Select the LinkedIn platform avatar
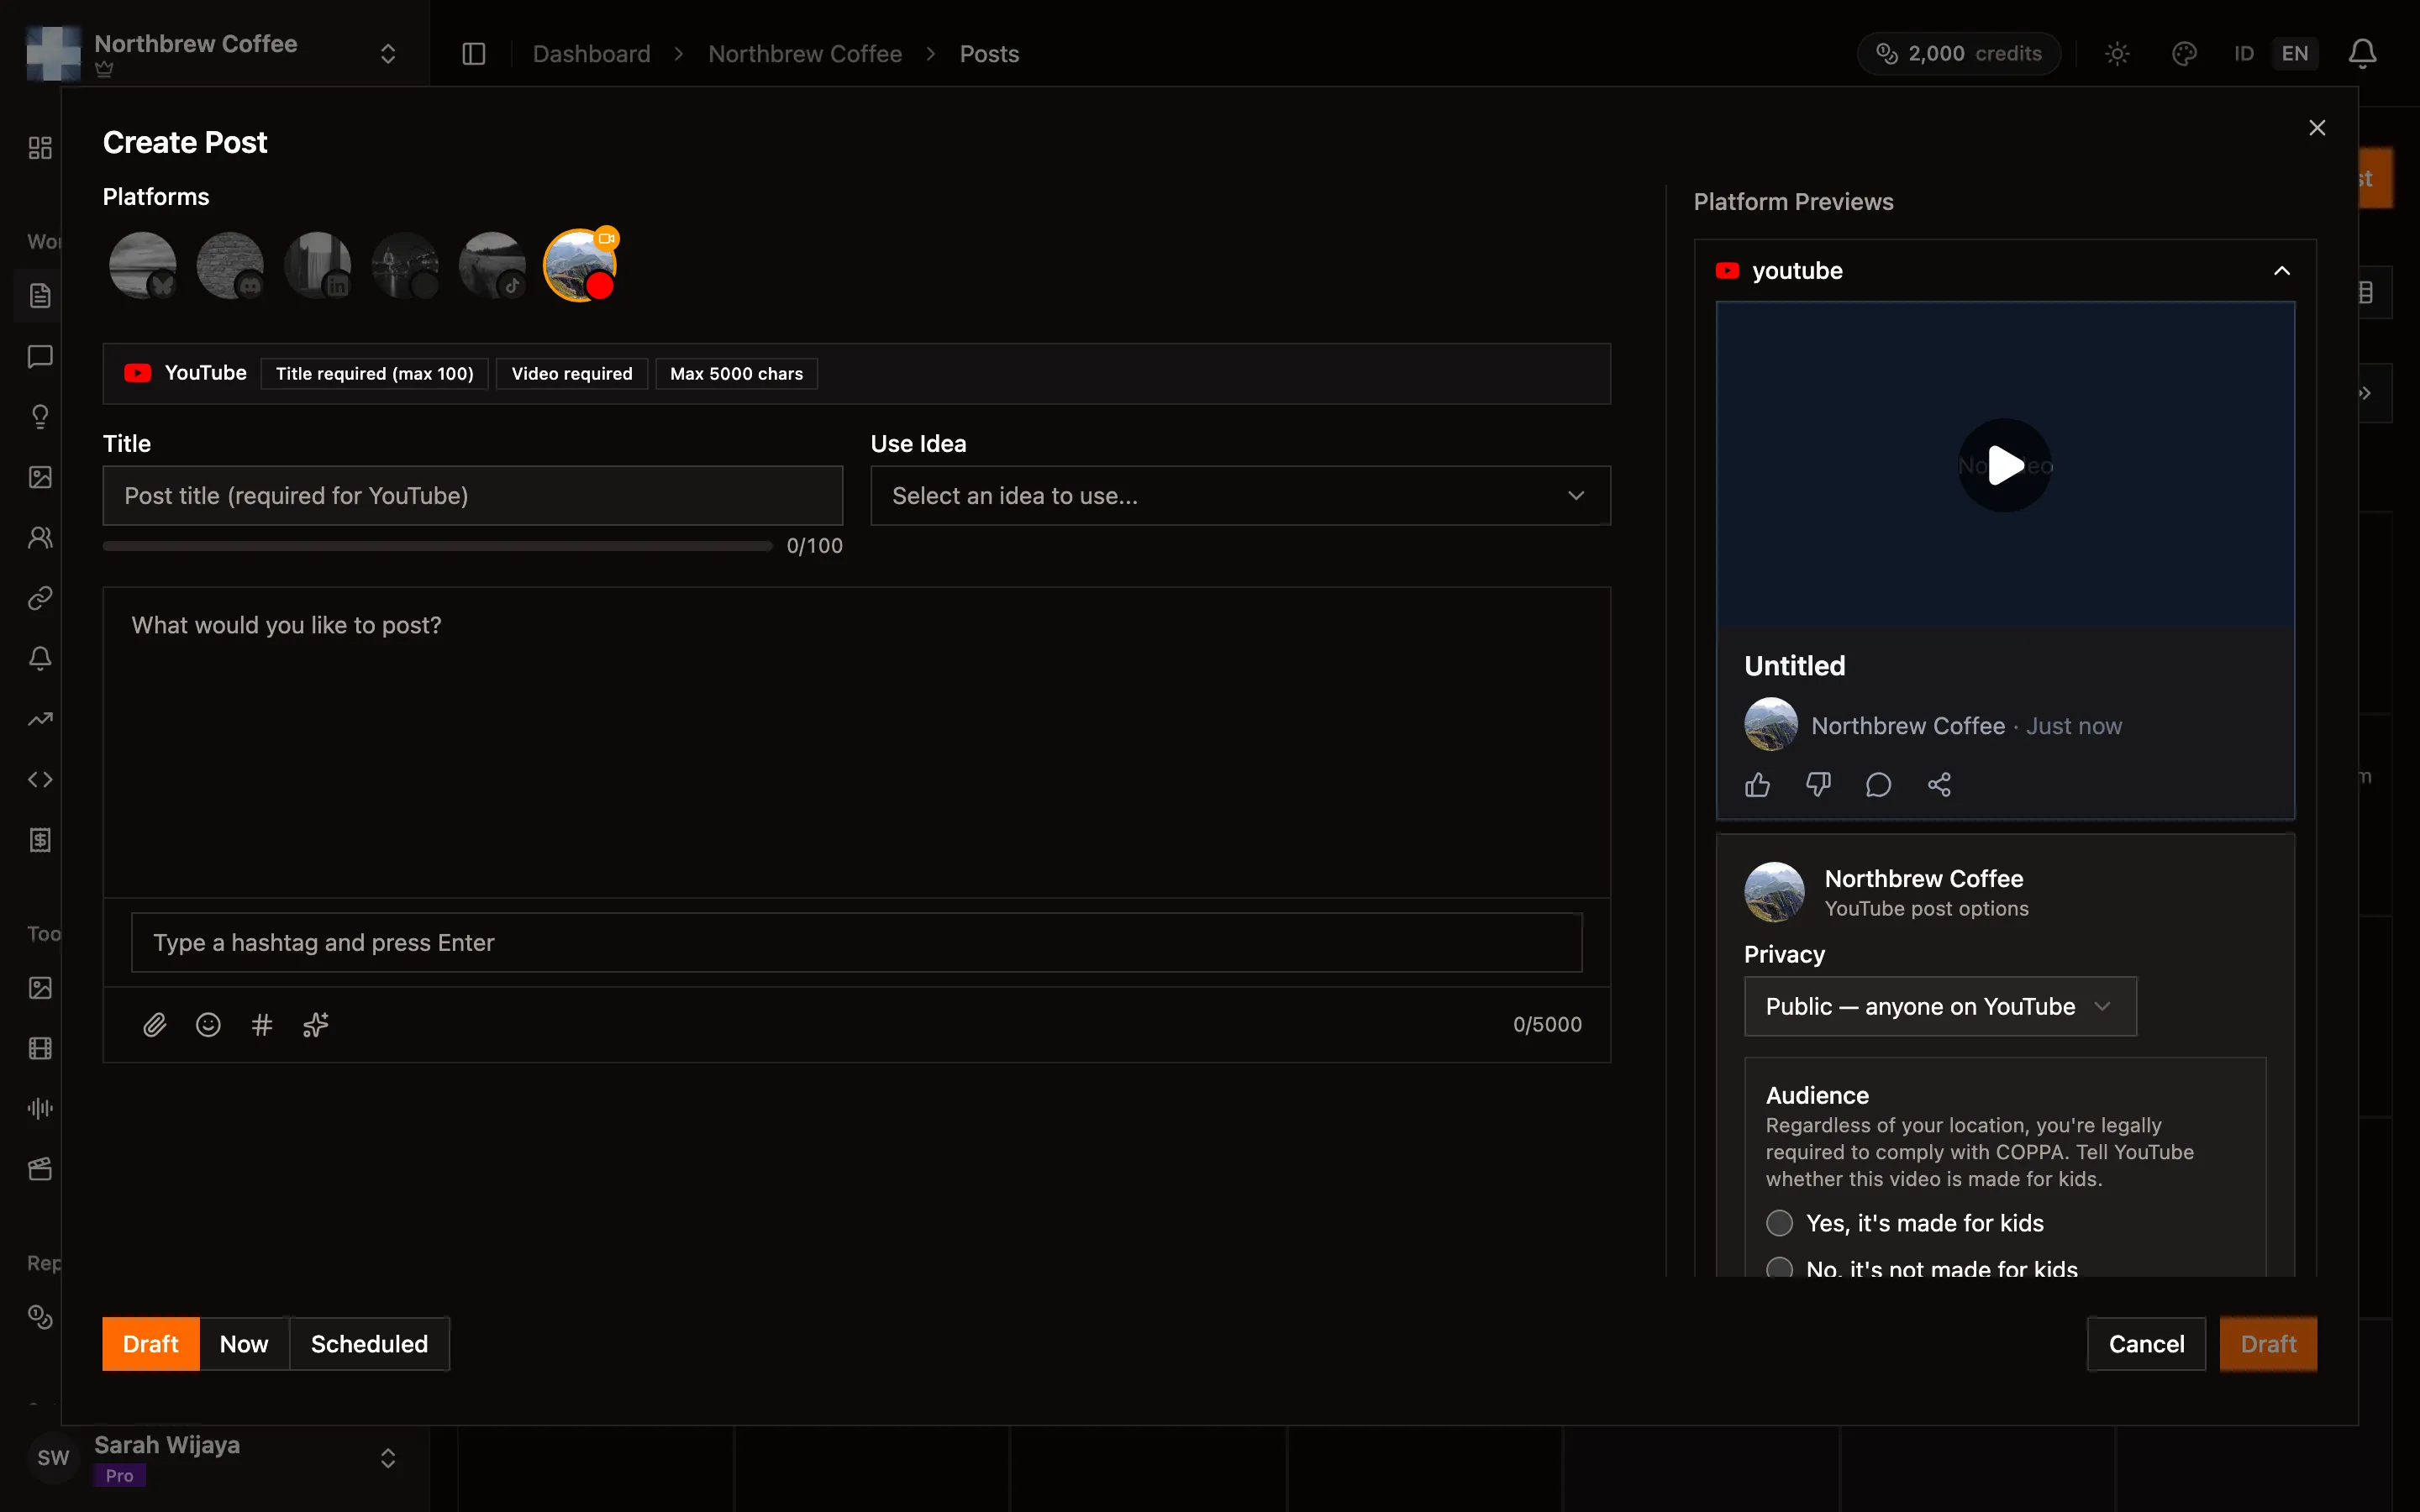The height and width of the screenshot is (1512, 2420). [x=318, y=265]
